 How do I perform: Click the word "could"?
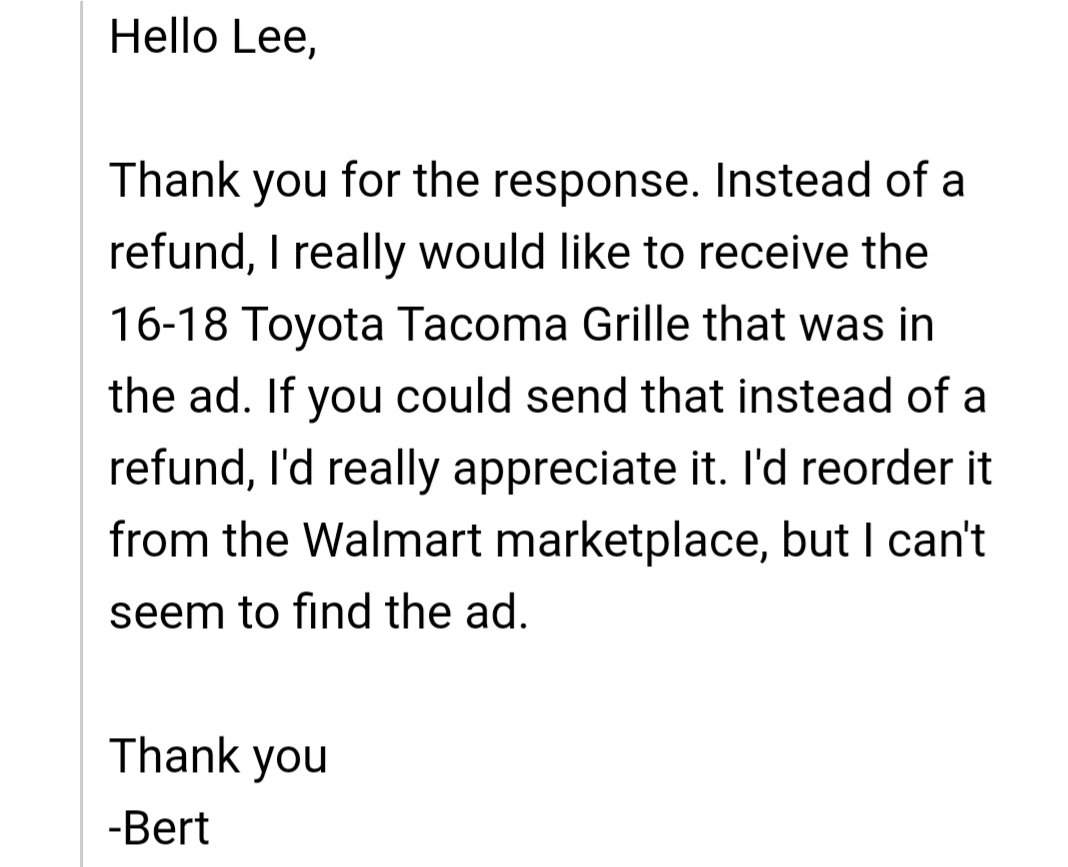pyautogui.click(x=454, y=396)
